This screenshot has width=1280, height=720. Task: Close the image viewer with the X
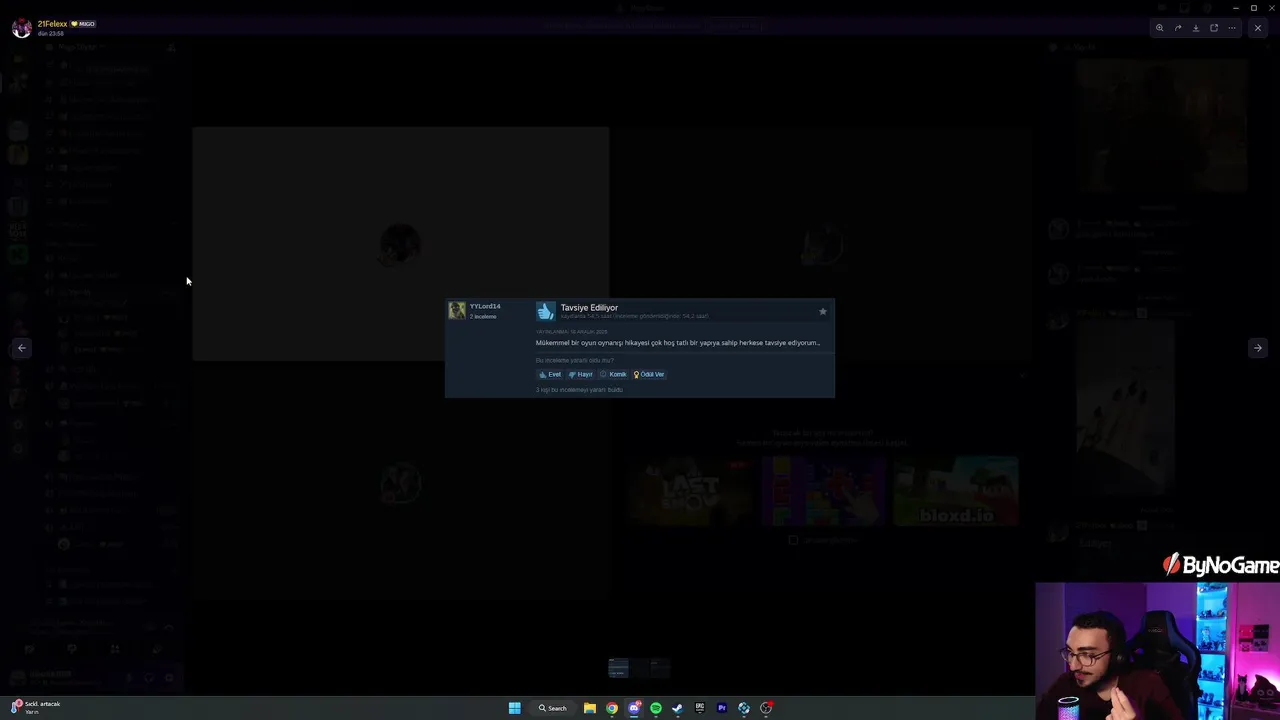pos(1258,28)
